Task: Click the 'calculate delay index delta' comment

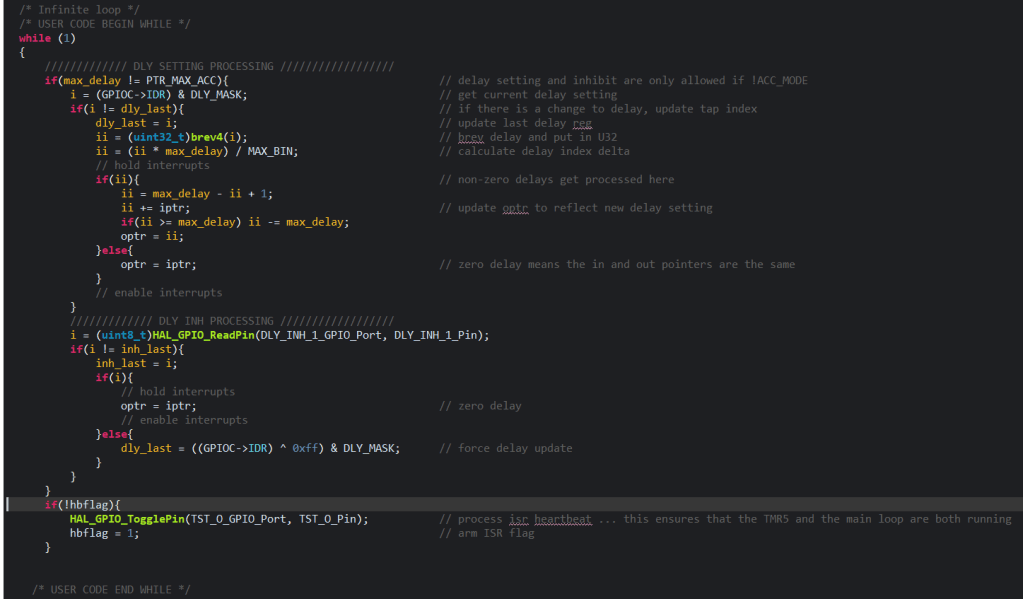Action: (x=534, y=151)
